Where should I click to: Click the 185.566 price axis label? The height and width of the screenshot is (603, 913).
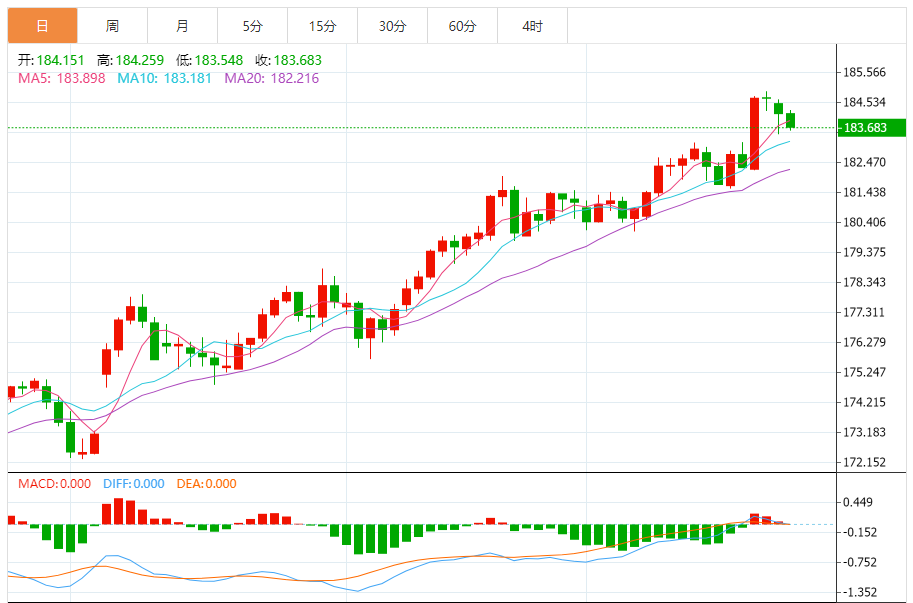pos(864,72)
